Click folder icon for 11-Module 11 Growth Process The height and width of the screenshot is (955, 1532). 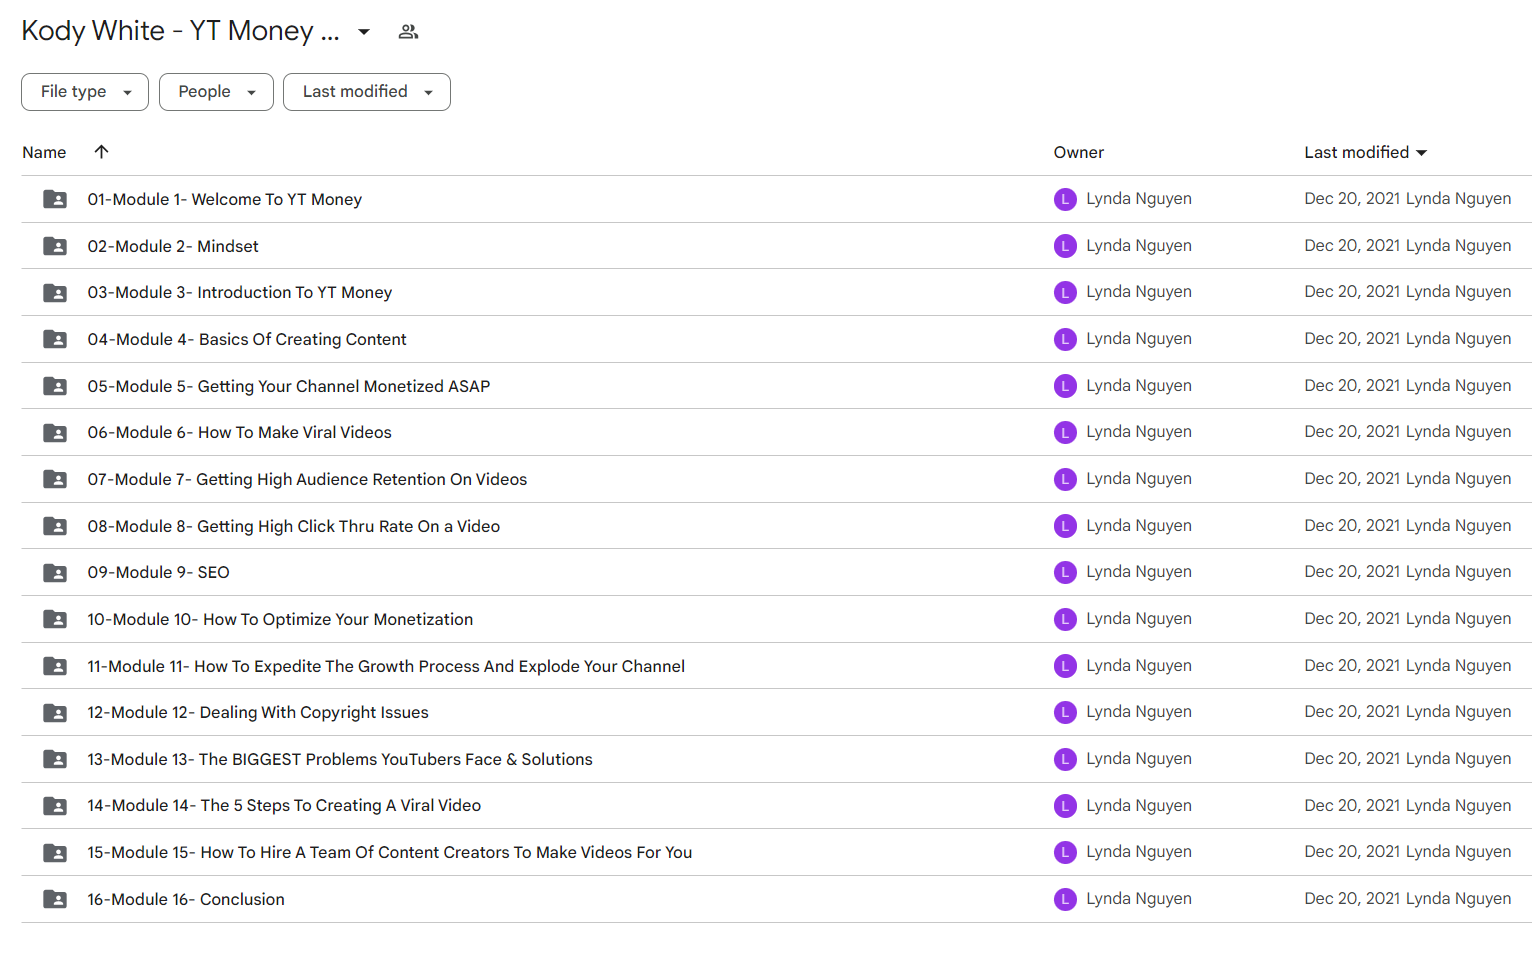pos(55,666)
